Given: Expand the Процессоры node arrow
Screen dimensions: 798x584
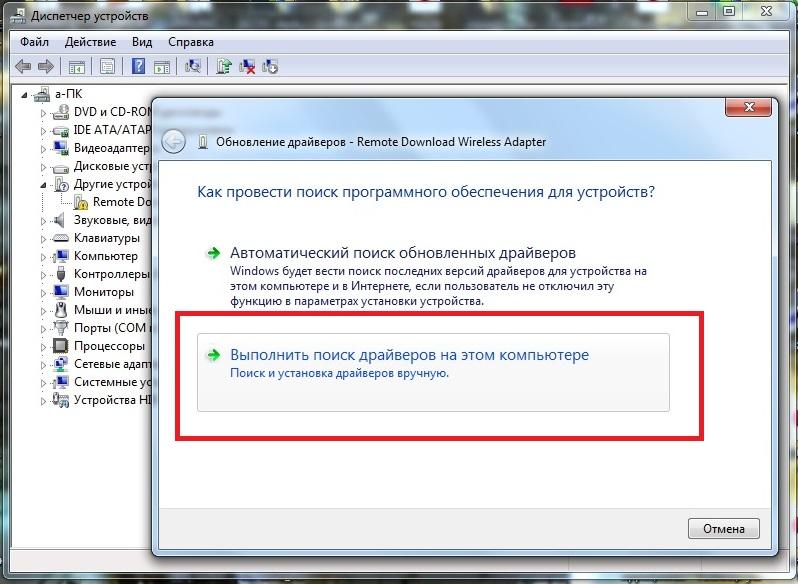Looking at the screenshot, I should pos(44,347).
